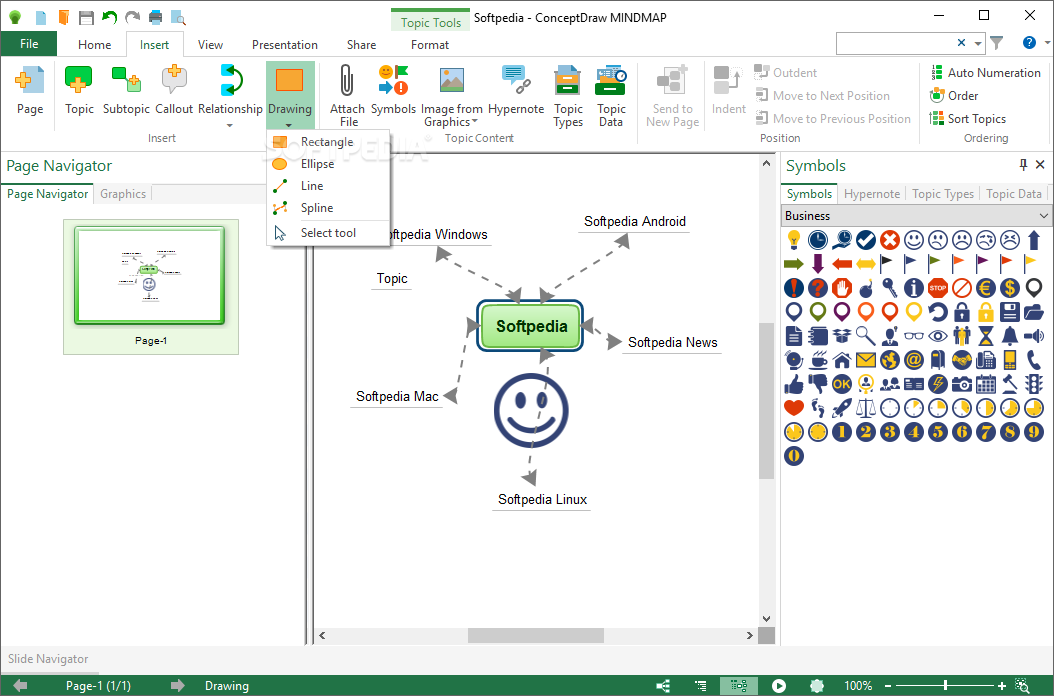
Task: Open Topic Data from the ribbon
Action: [x=610, y=96]
